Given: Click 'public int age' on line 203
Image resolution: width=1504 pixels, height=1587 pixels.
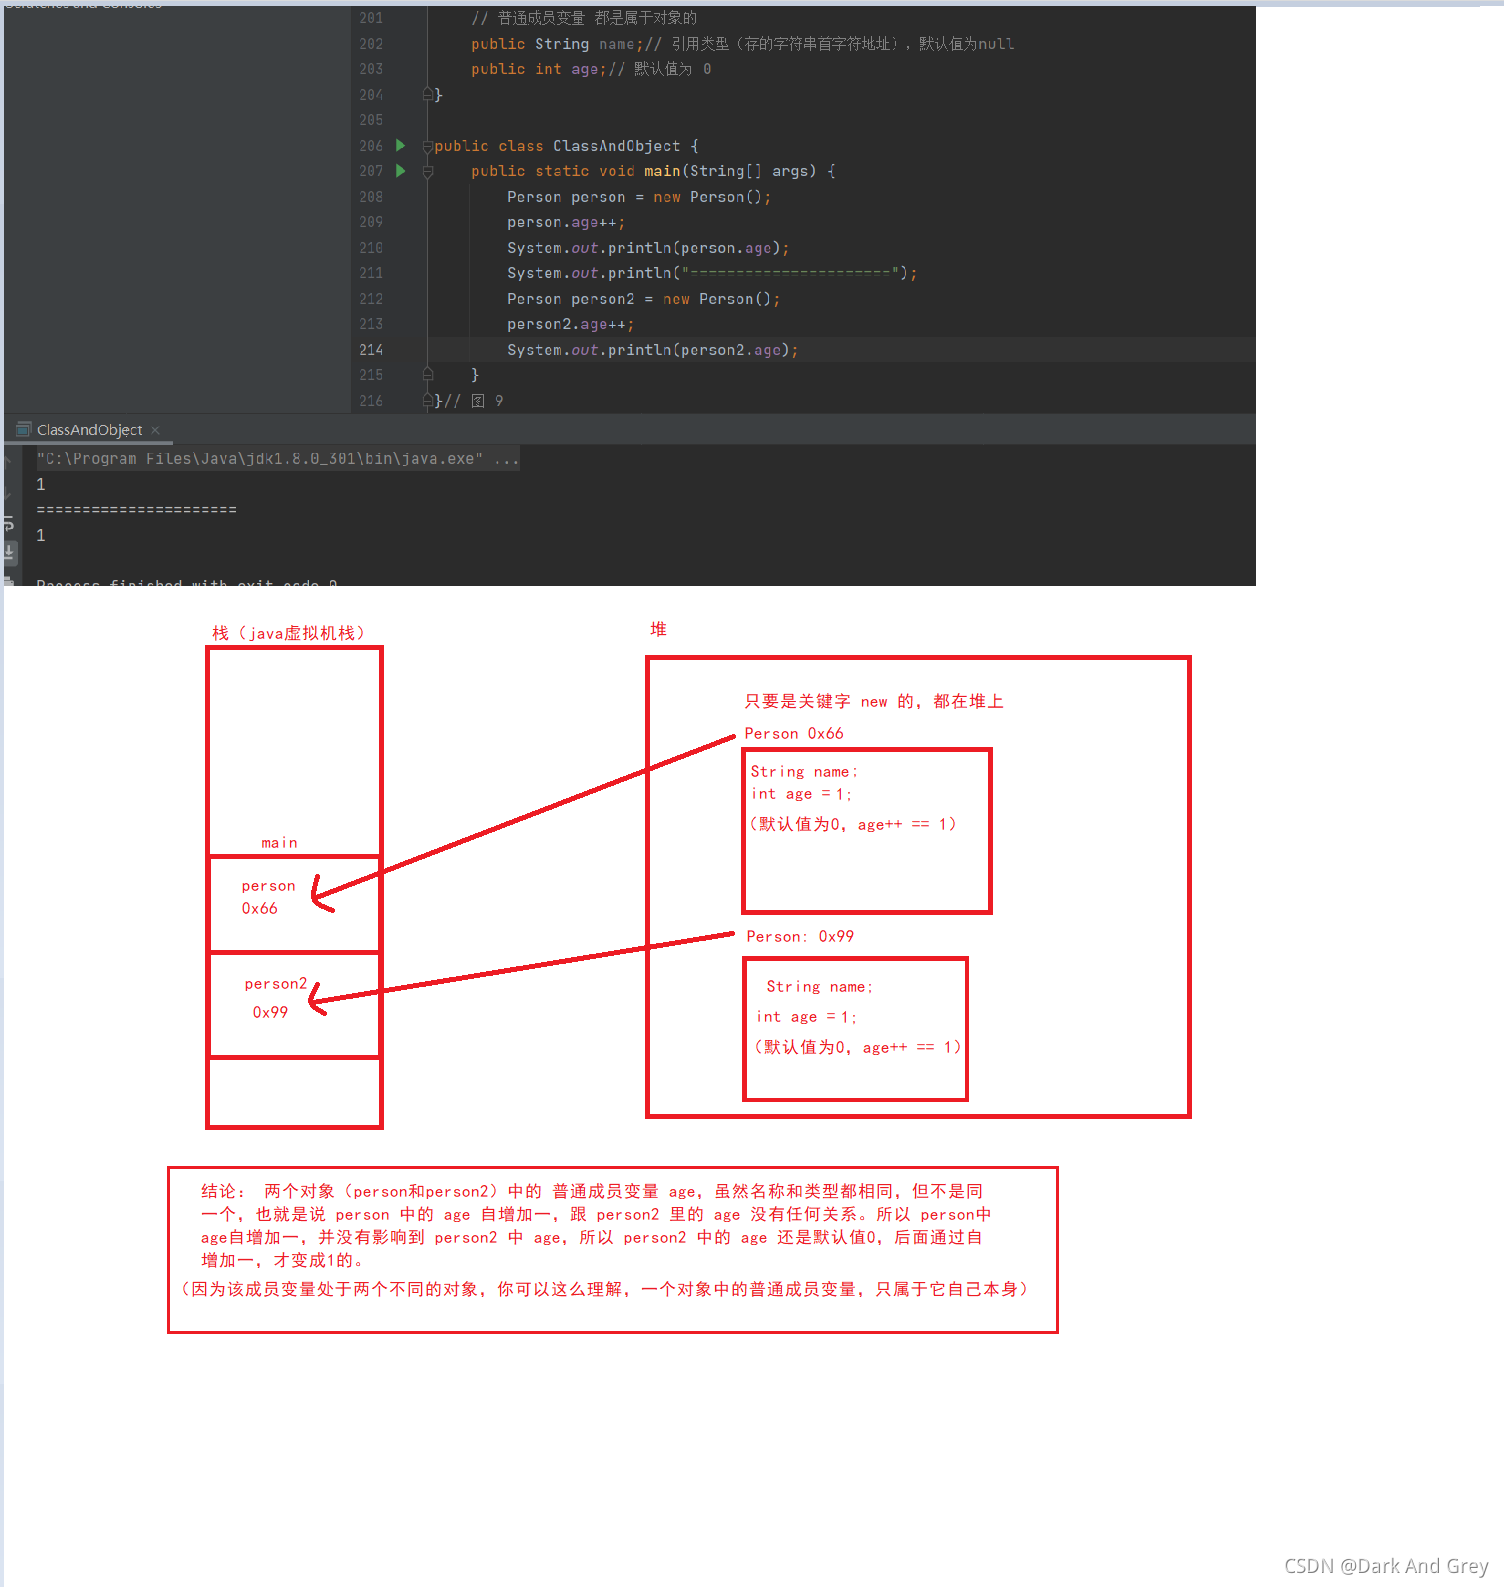Looking at the screenshot, I should pyautogui.click(x=535, y=69).
